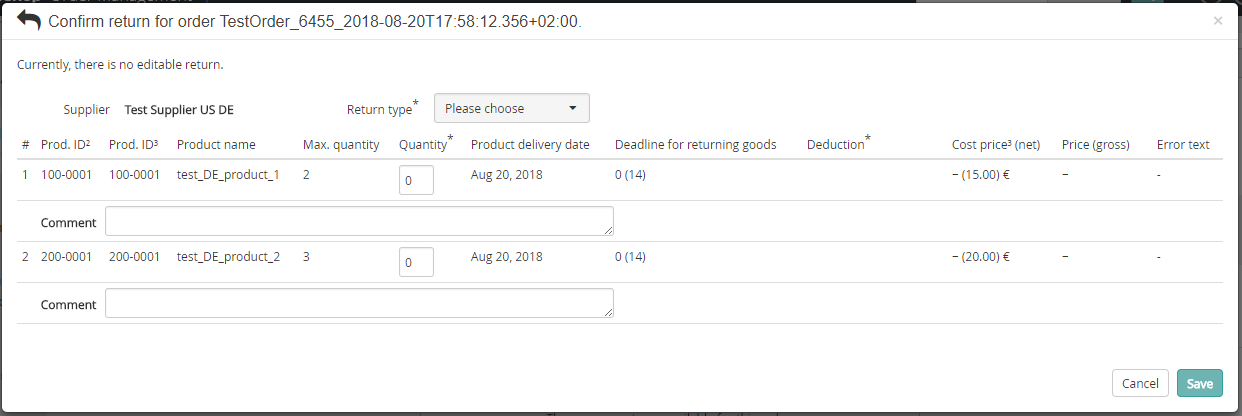Click cost price − (15.00) €
This screenshot has width=1242, height=416.
click(x=981, y=174)
